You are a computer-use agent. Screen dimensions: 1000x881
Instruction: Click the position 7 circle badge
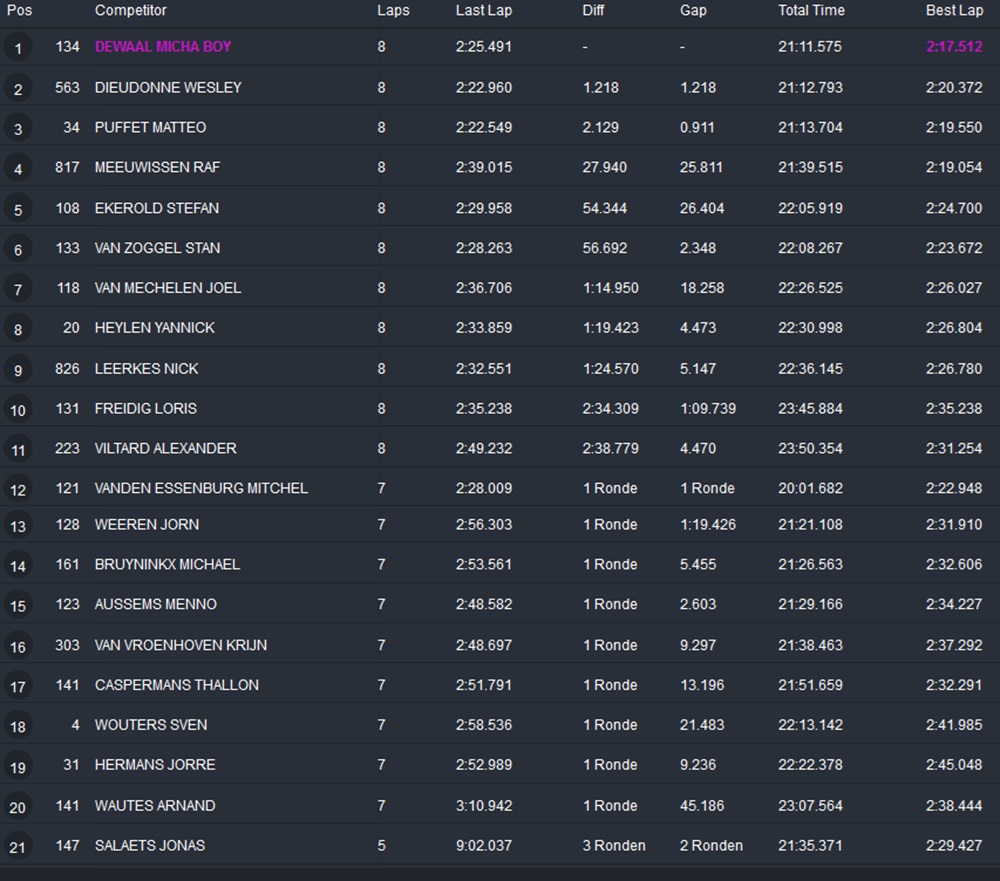pyautogui.click(x=18, y=289)
